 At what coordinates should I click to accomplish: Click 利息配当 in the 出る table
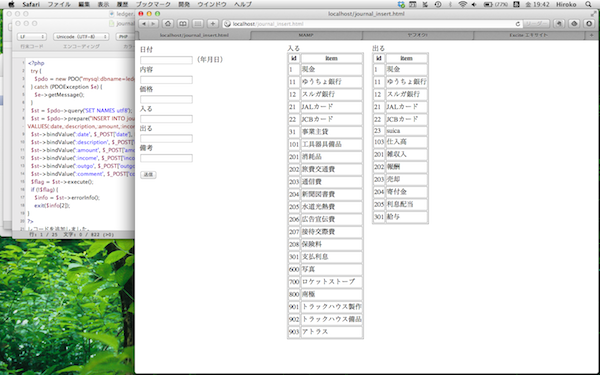pos(406,204)
